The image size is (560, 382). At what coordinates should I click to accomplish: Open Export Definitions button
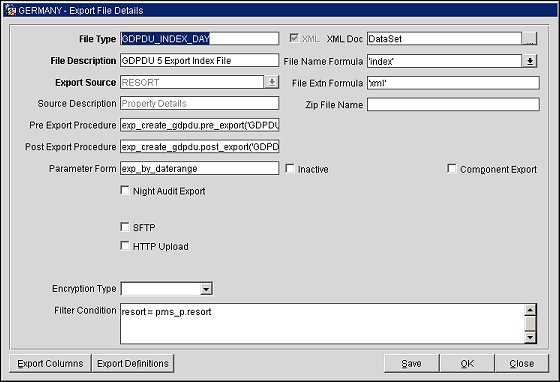(x=133, y=363)
